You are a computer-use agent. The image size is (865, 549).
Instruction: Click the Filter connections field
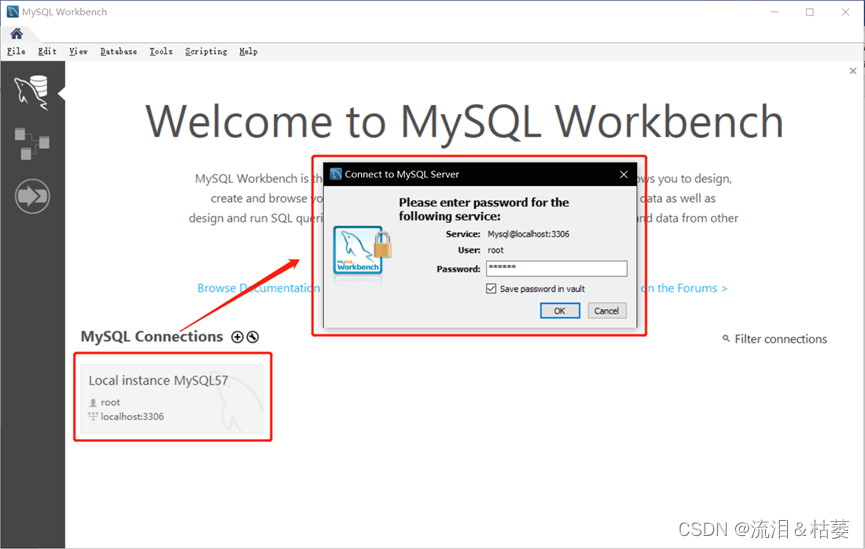tap(780, 339)
